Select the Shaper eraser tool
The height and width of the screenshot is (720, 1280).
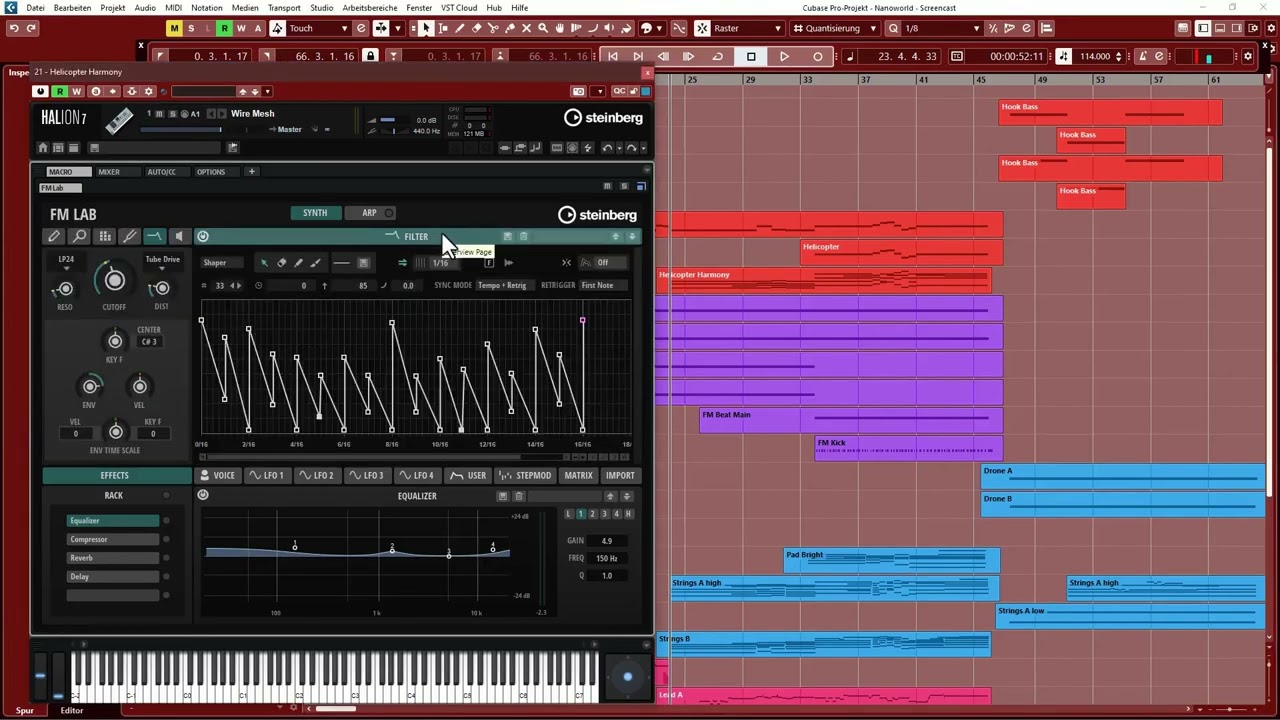point(281,263)
